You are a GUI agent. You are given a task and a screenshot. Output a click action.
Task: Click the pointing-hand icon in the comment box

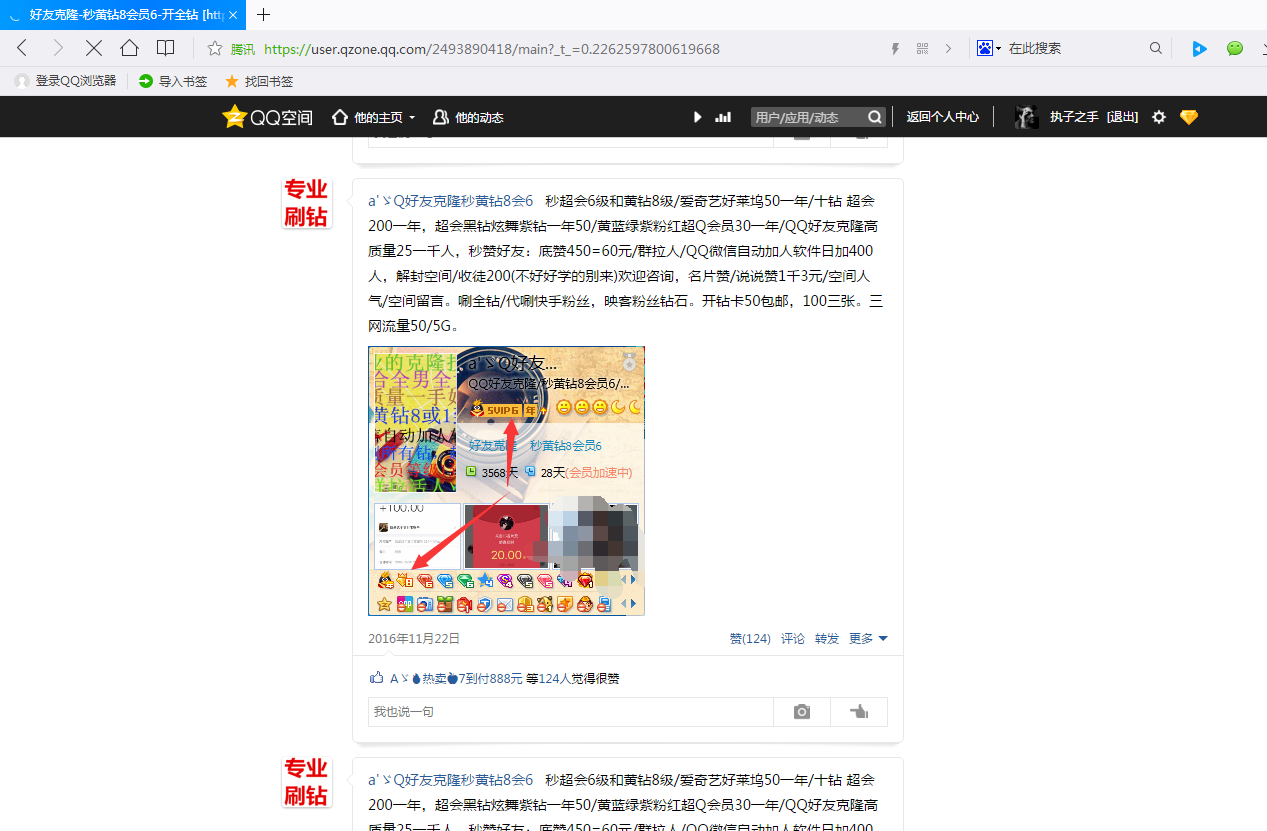[859, 712]
